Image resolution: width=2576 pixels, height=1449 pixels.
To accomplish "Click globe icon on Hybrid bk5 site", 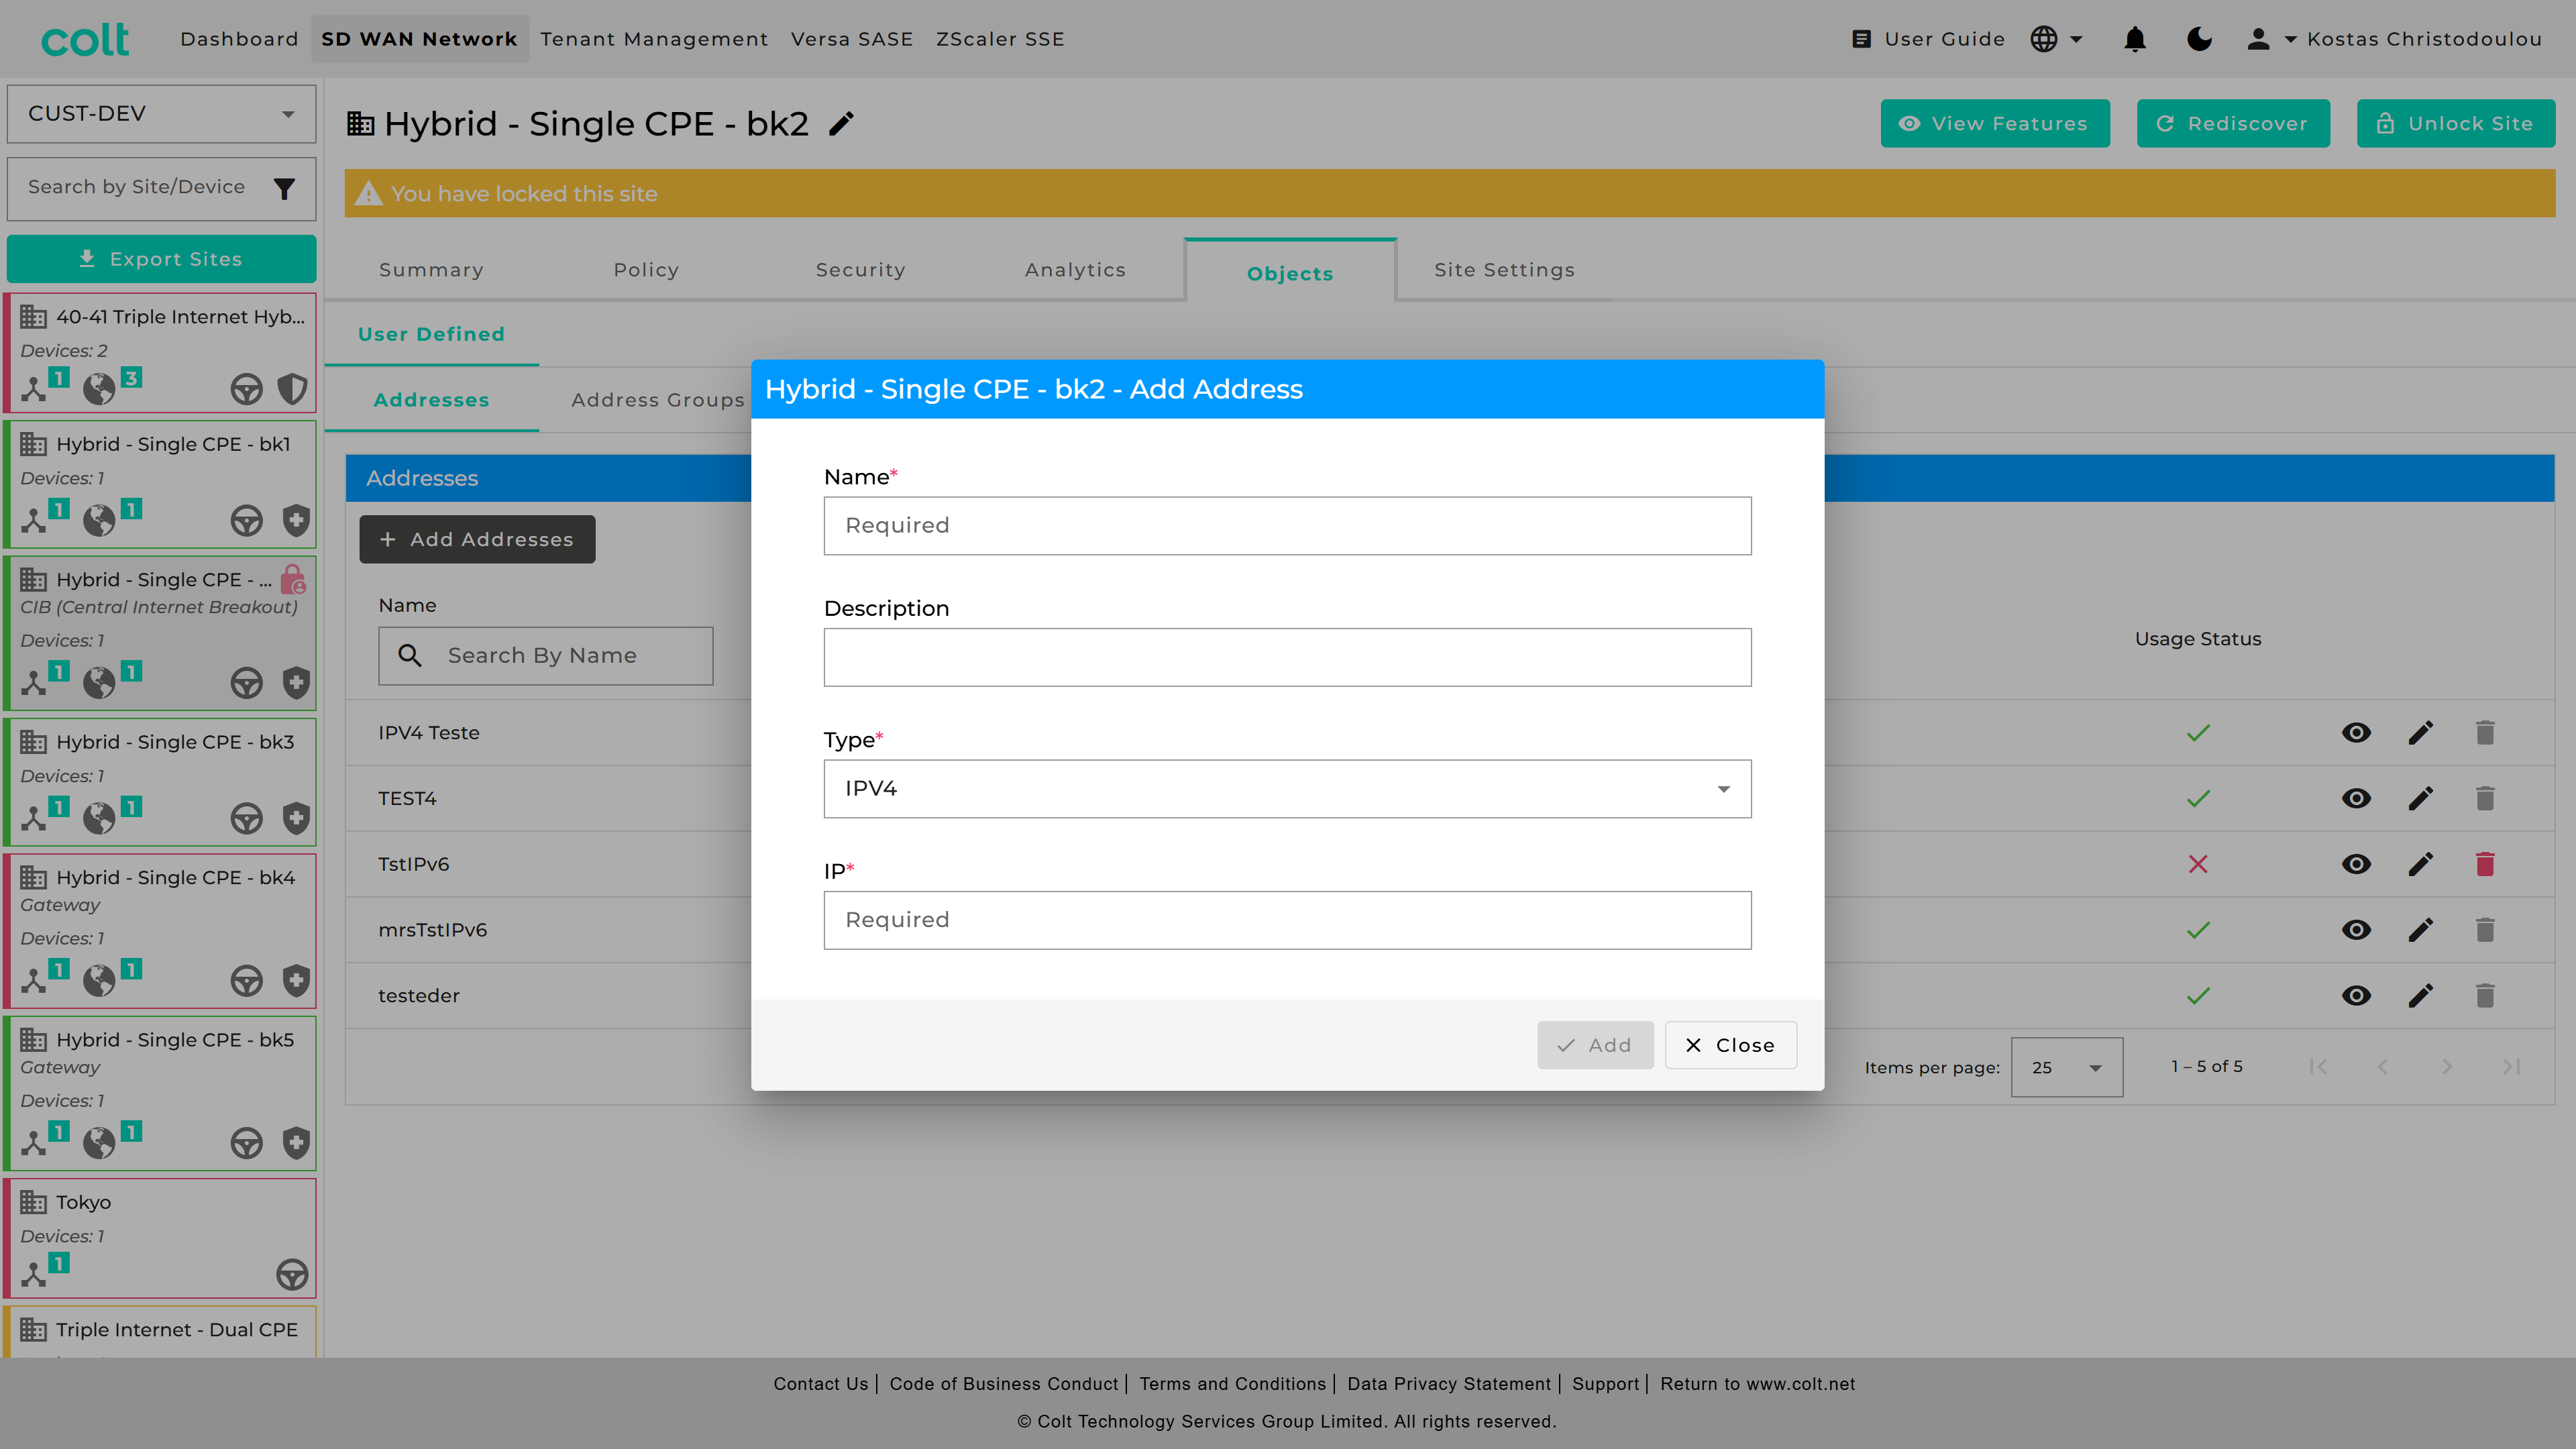I will click(99, 1142).
